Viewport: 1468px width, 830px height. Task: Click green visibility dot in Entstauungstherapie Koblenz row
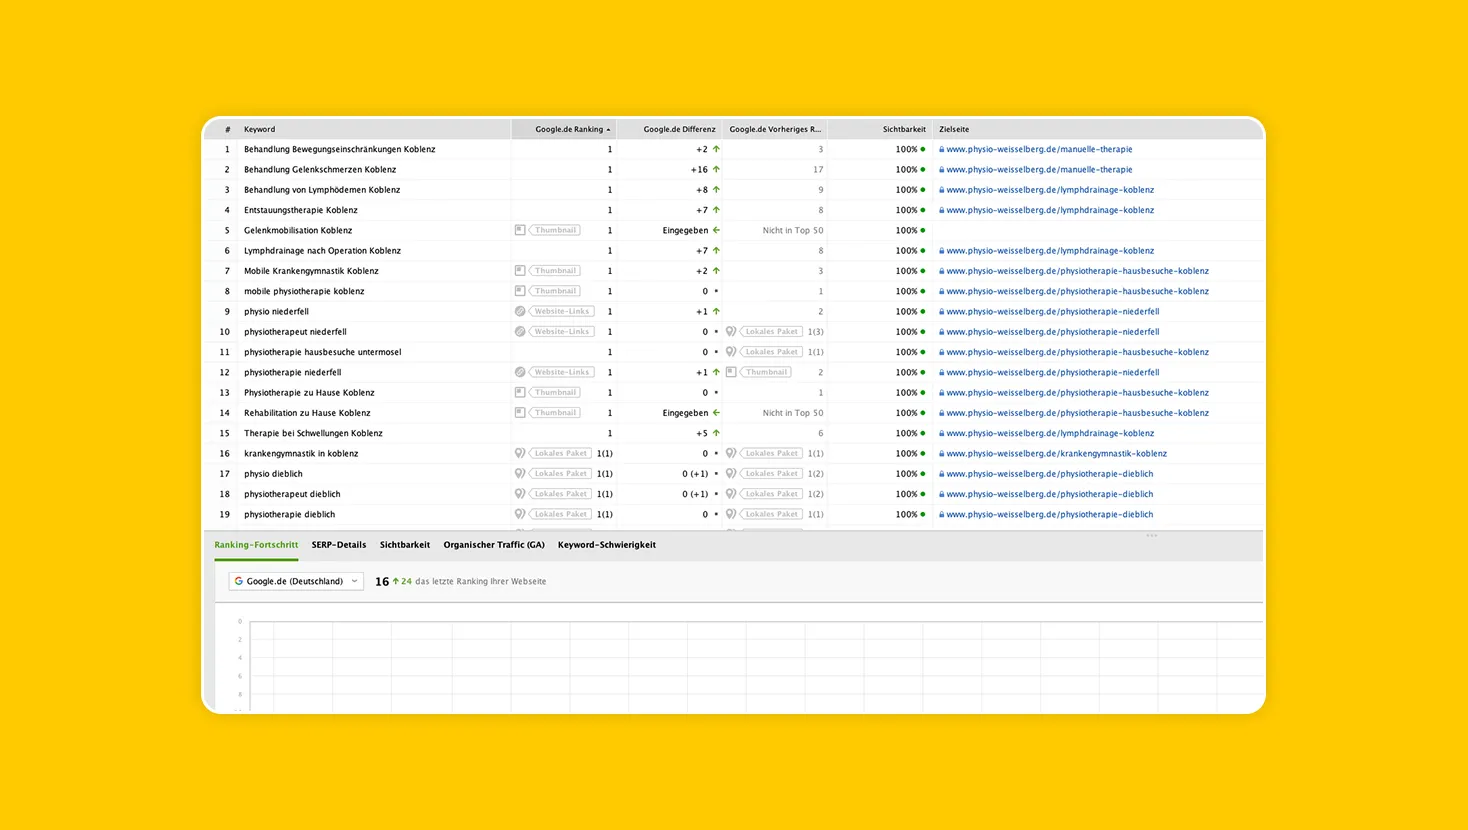tap(923, 210)
